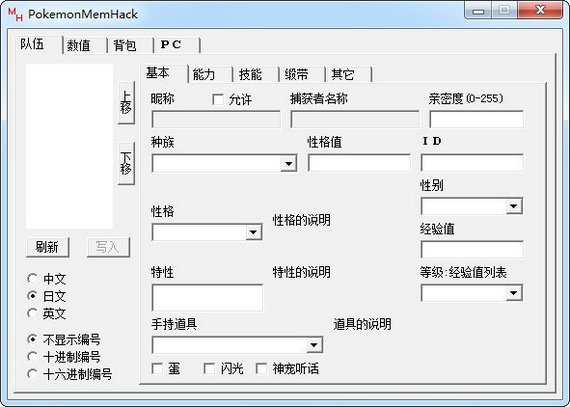570x407 pixels.
Task: Expand the 性别 gender dropdown
Action: click(x=514, y=206)
